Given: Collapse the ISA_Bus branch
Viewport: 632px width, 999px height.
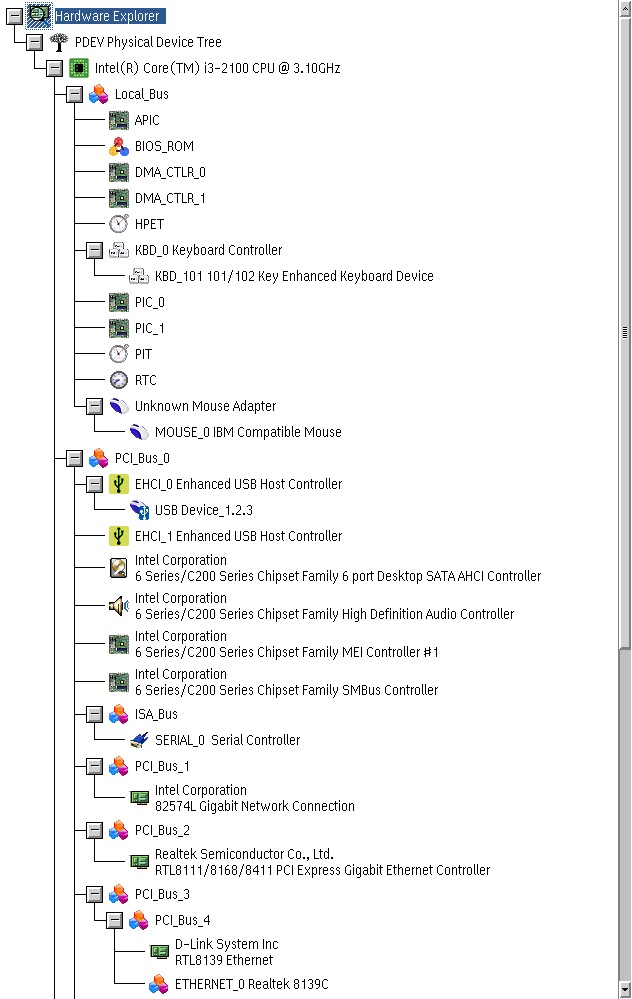Looking at the screenshot, I should (94, 714).
